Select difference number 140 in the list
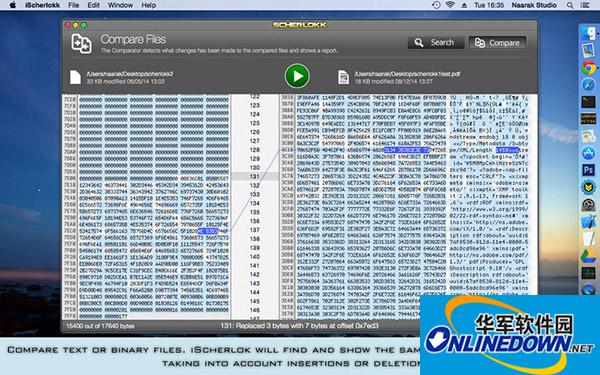 pos(255,256)
